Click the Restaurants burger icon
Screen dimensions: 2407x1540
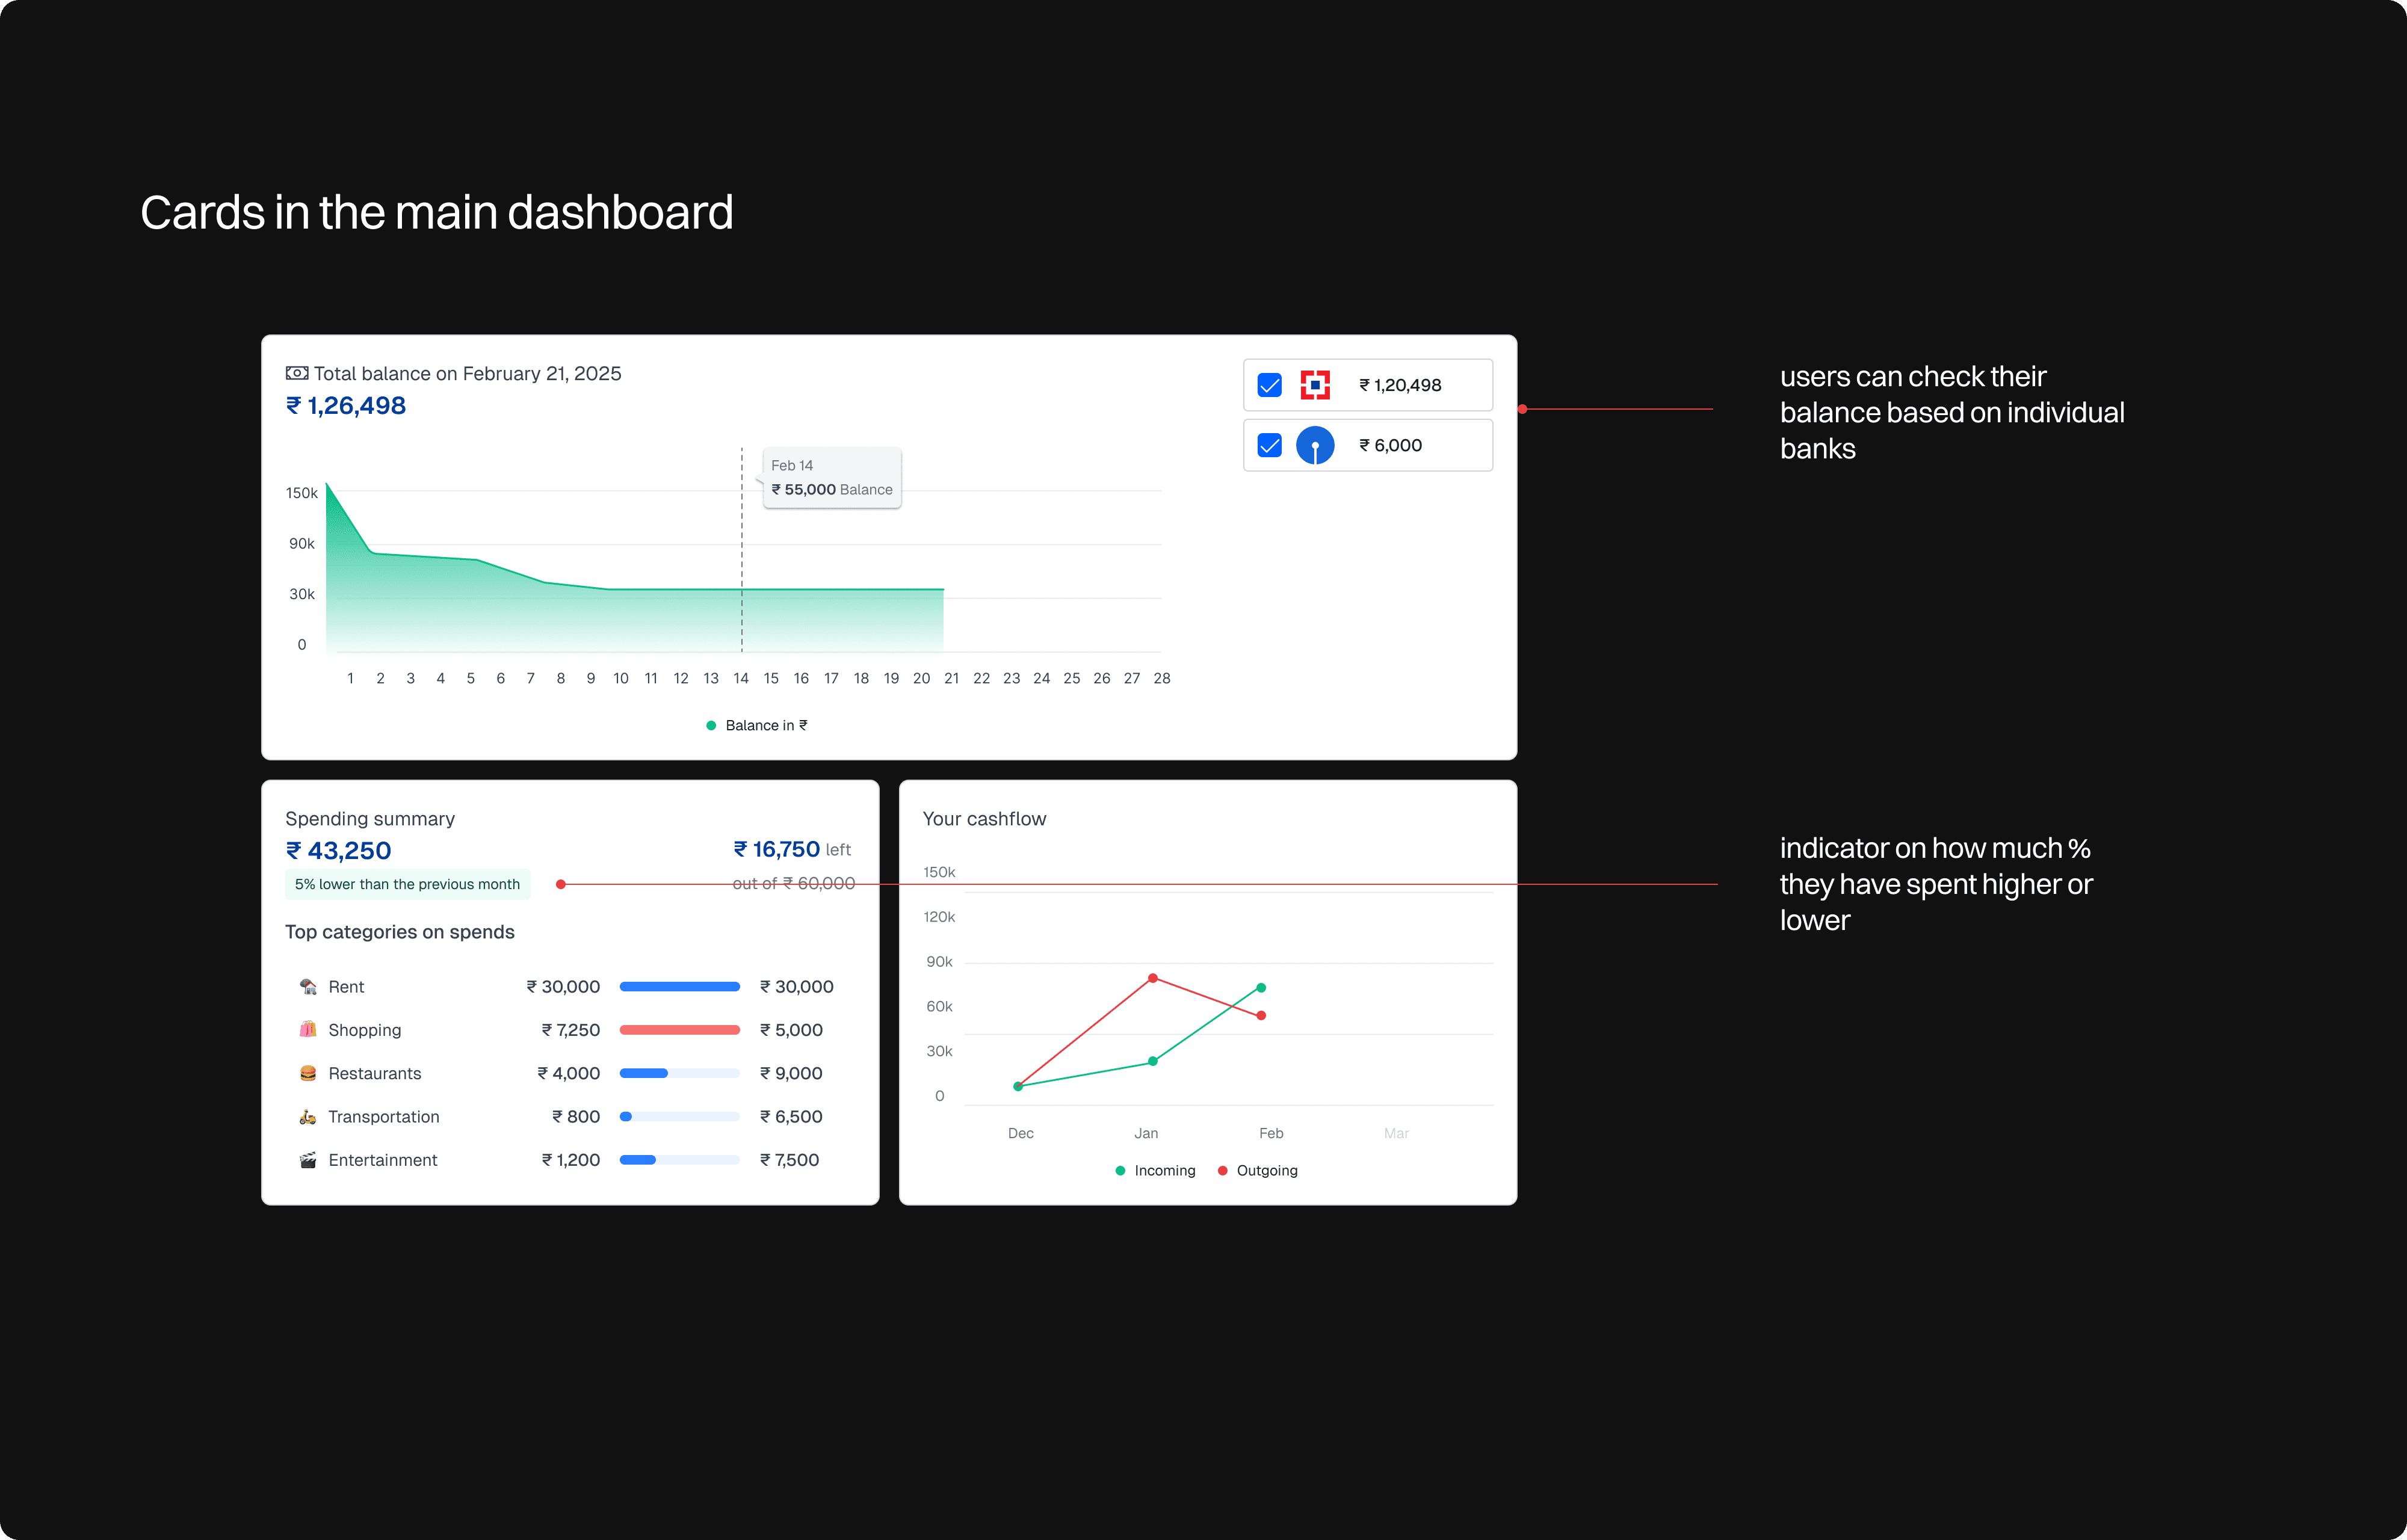pos(308,1073)
